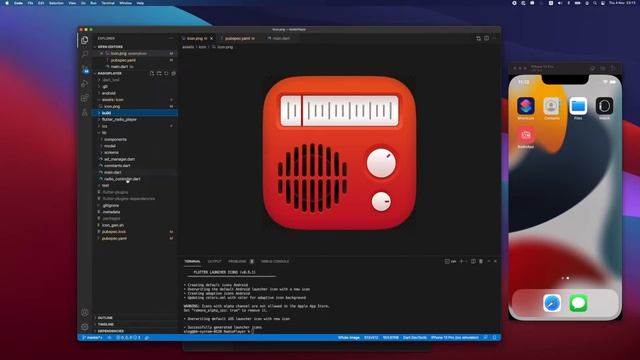Open the Contacts app in the simulator
Viewport: 640px width, 360px height.
pos(552,106)
